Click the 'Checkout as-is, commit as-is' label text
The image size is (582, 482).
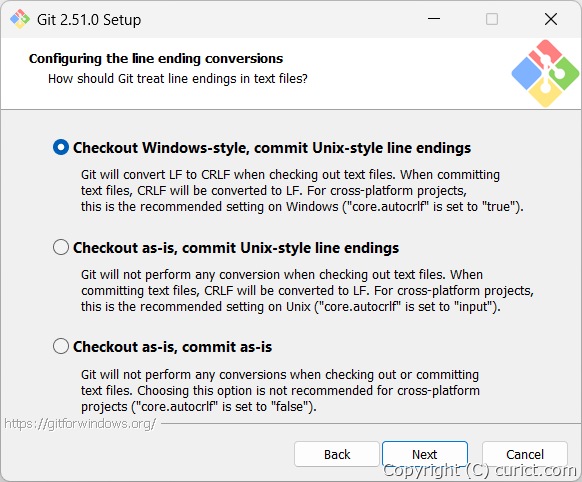(172, 347)
